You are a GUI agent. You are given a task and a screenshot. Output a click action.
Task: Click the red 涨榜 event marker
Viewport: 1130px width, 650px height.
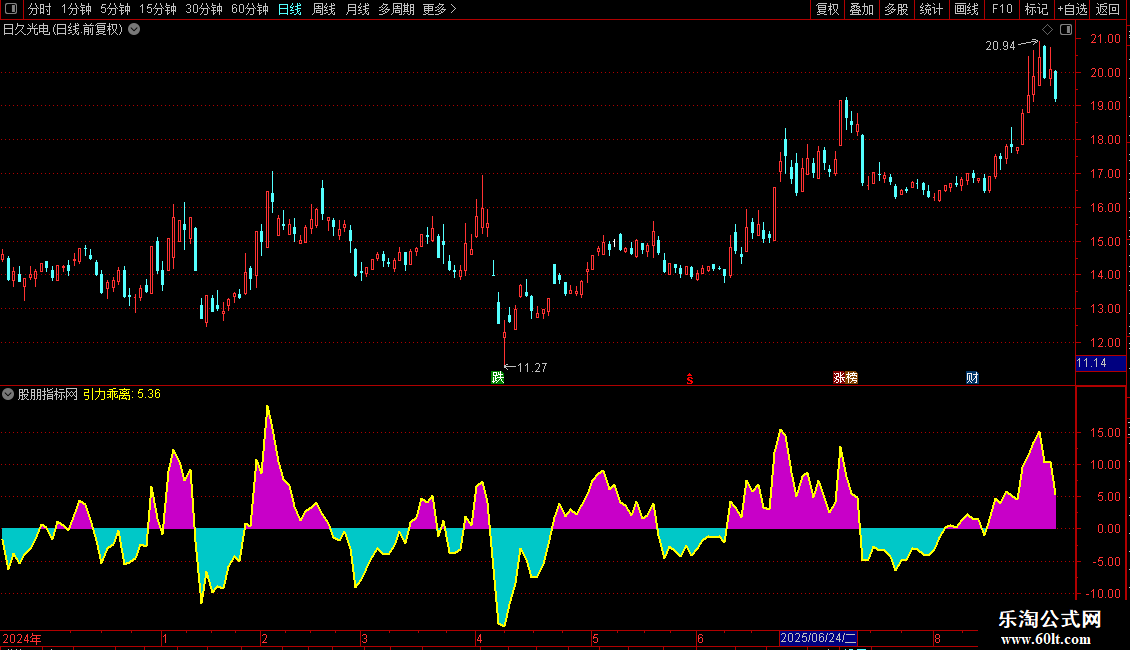point(845,378)
